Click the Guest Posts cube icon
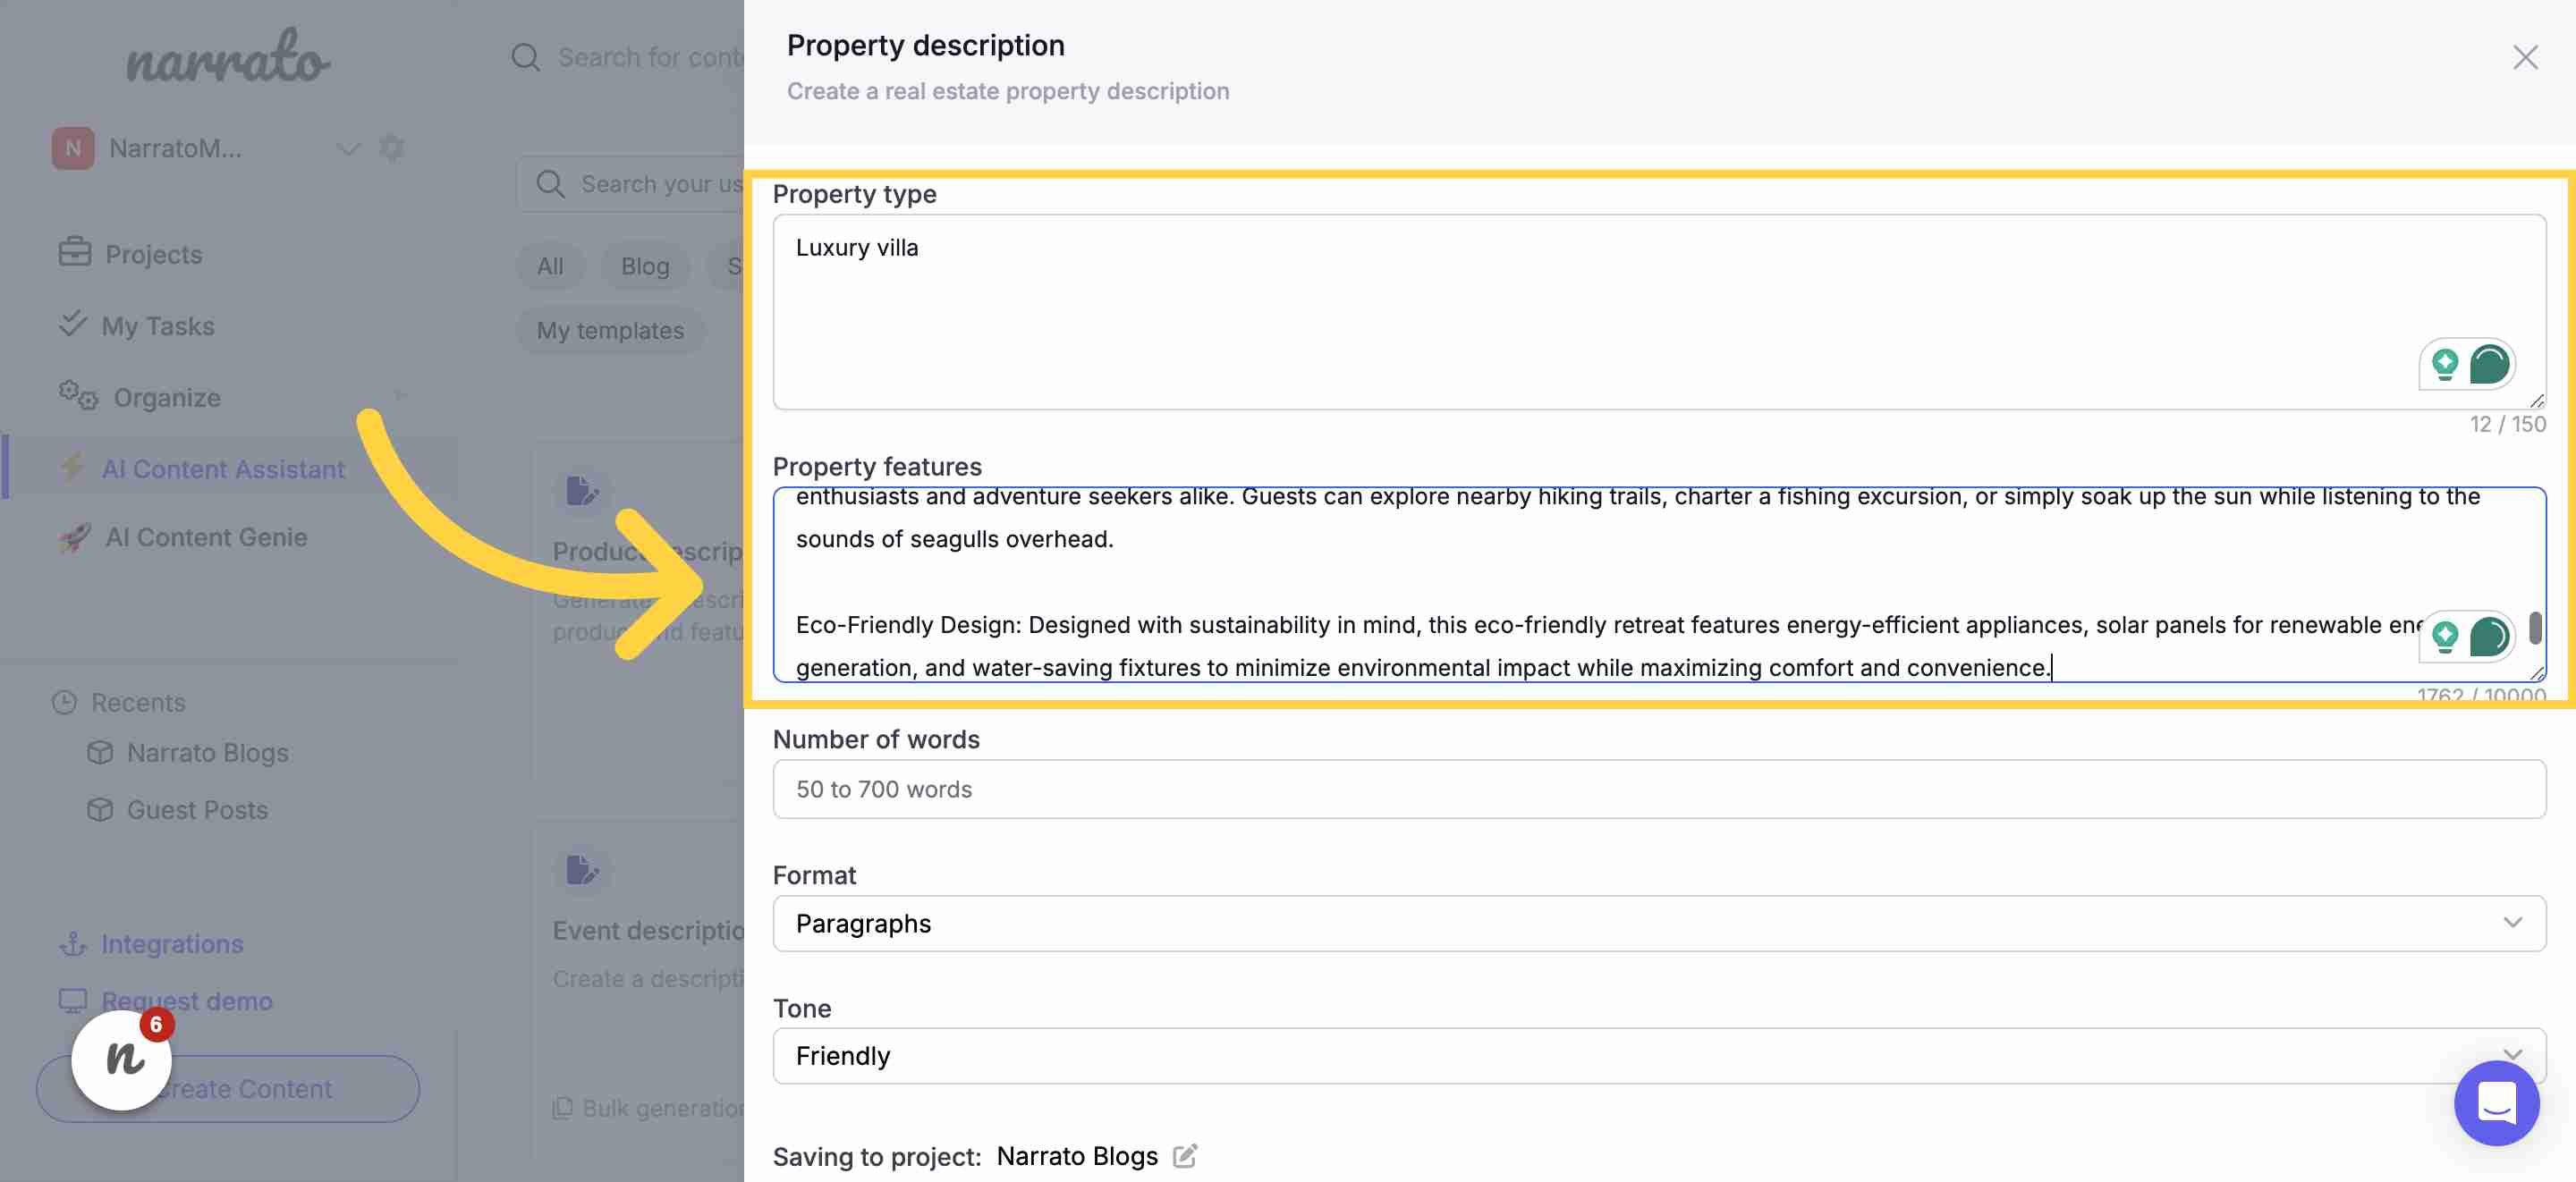 [x=100, y=809]
